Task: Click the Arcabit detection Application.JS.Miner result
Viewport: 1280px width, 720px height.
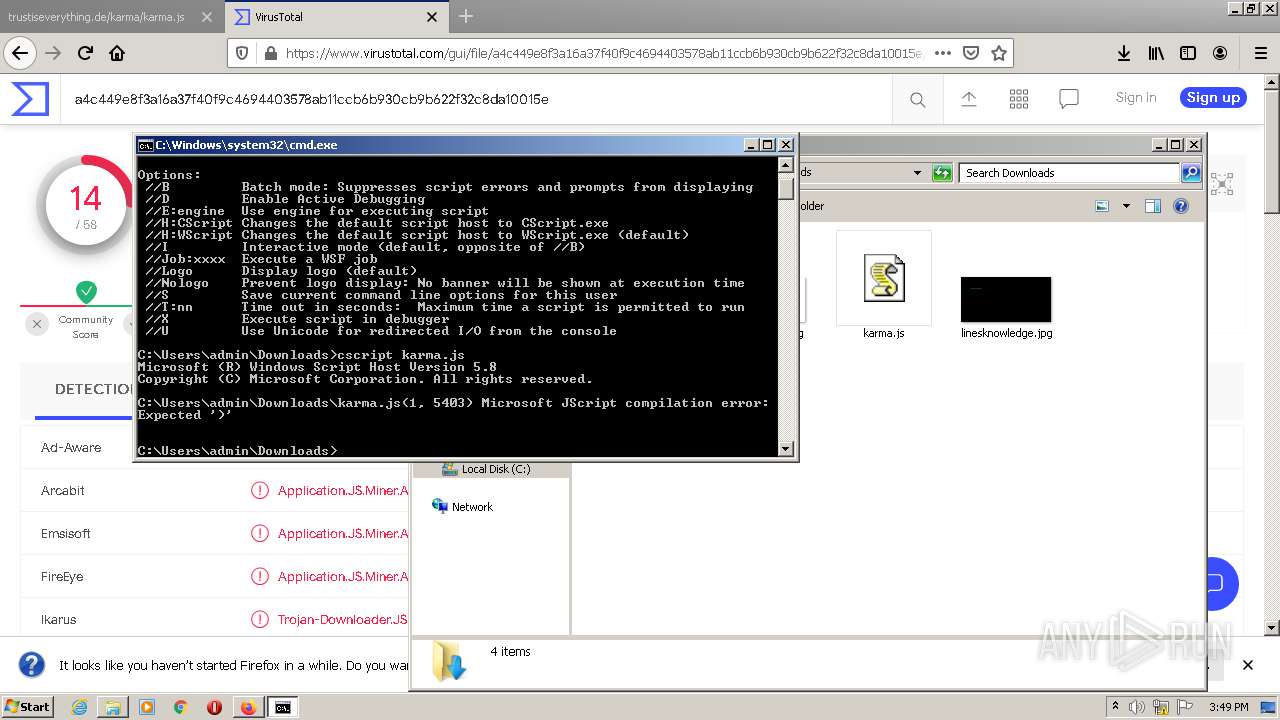Action: [x=343, y=491]
